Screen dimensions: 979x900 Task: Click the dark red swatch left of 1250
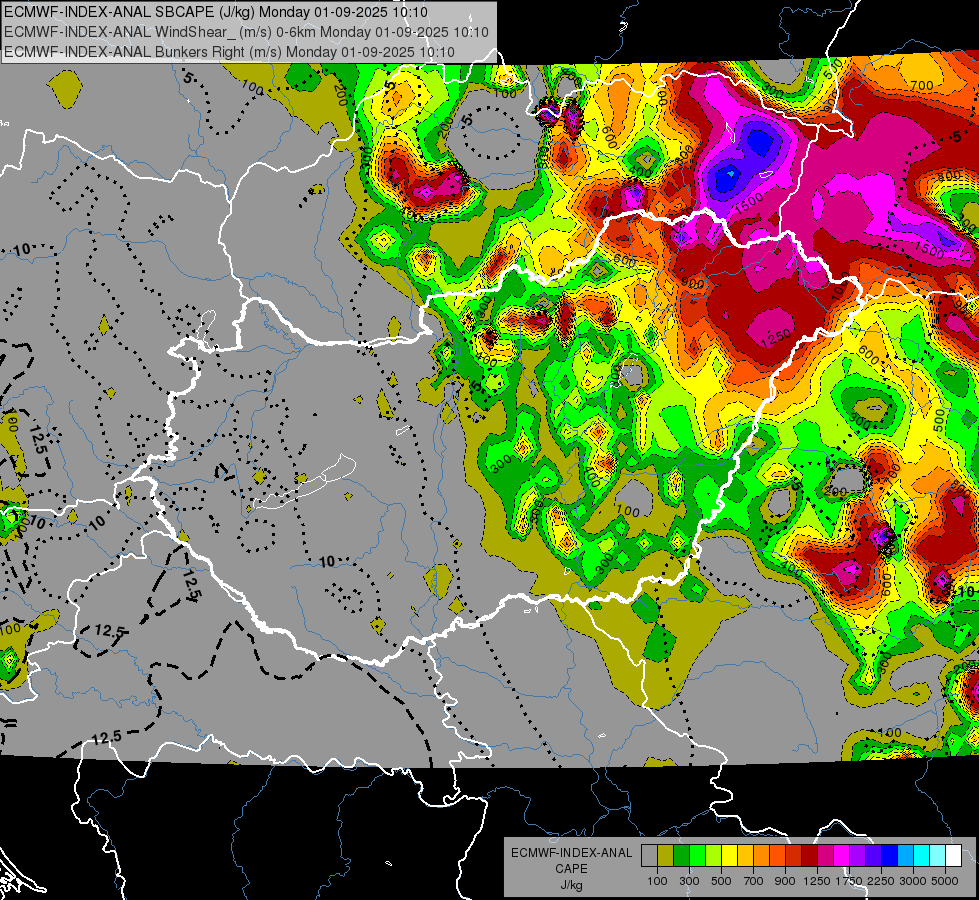point(809,856)
